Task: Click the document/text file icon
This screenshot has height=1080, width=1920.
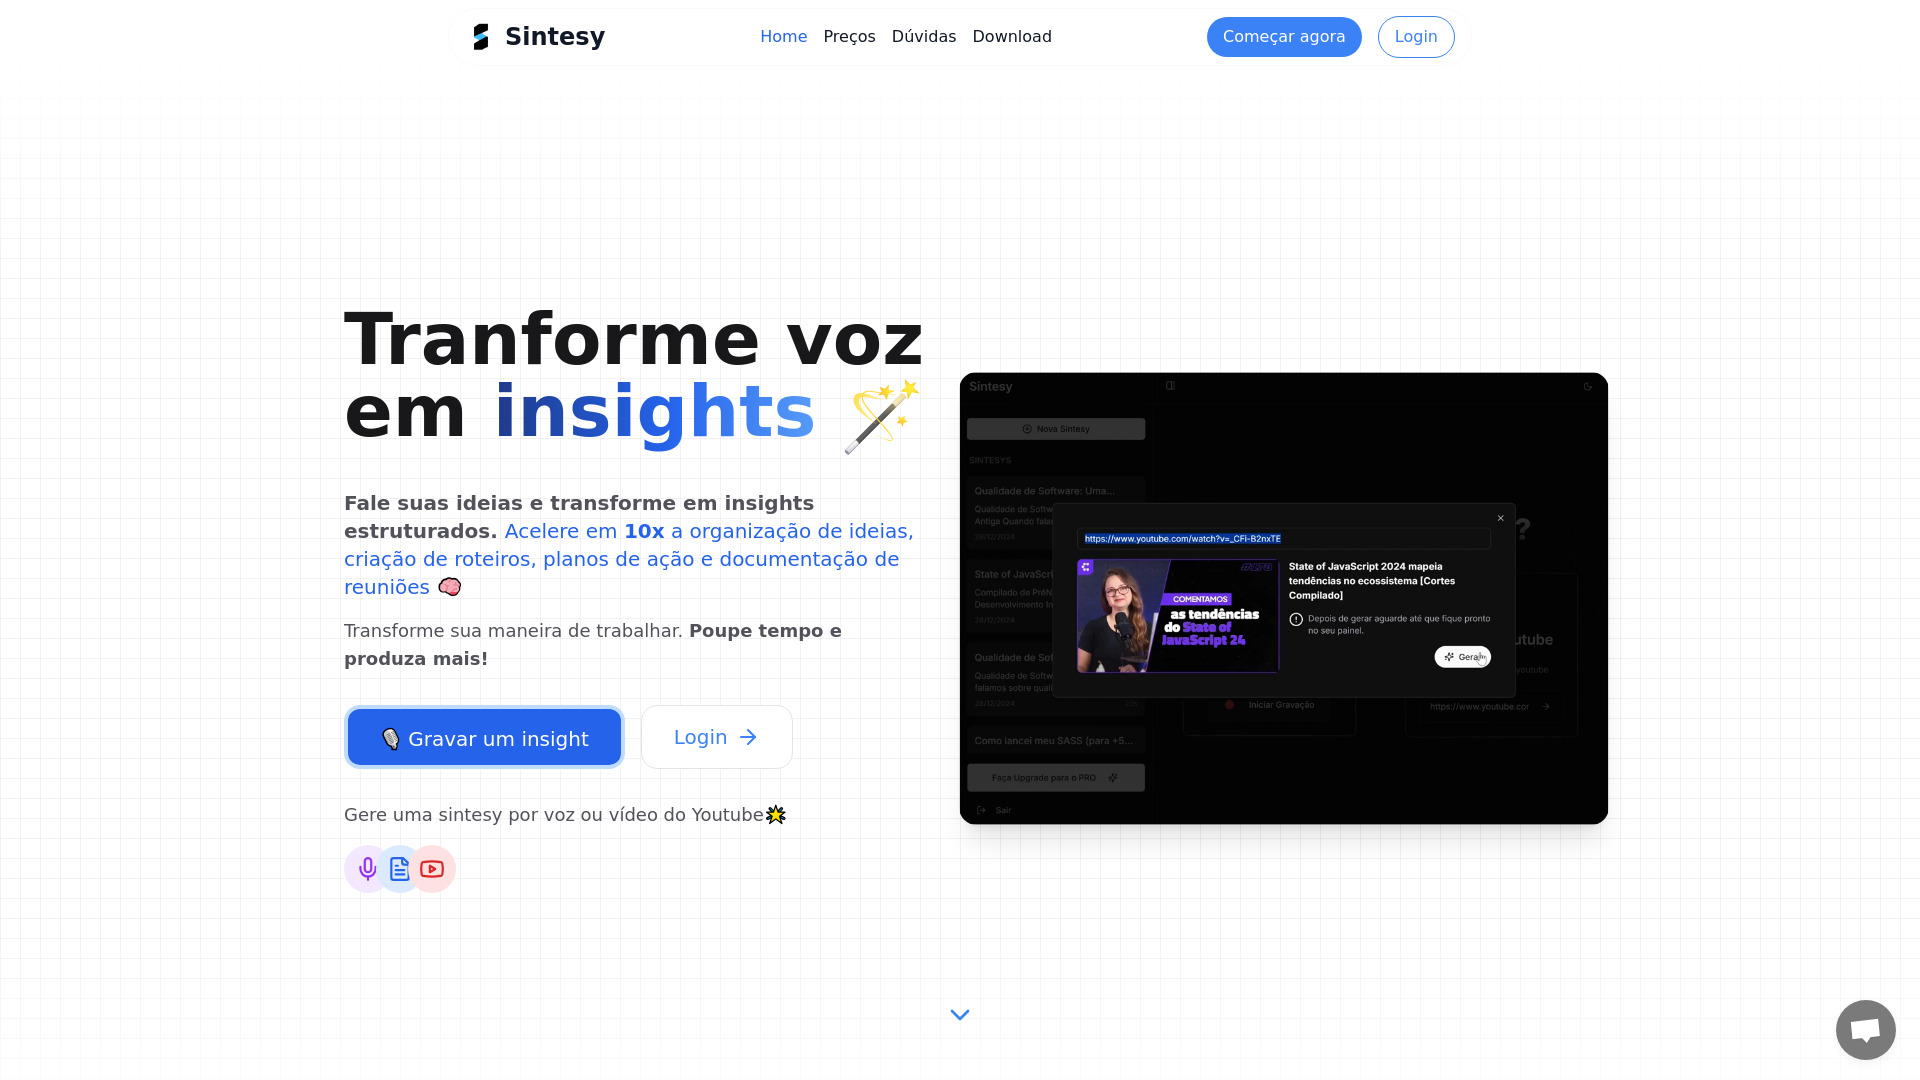Action: [400, 869]
